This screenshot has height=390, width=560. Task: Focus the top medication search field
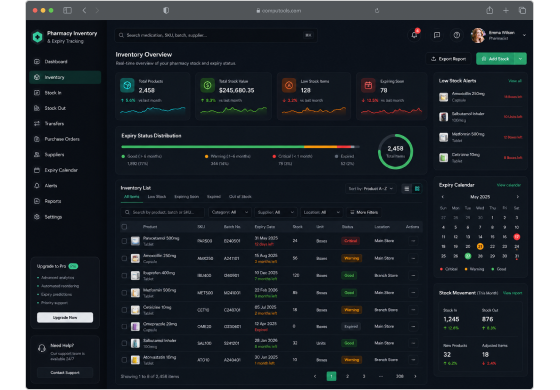(x=216, y=35)
